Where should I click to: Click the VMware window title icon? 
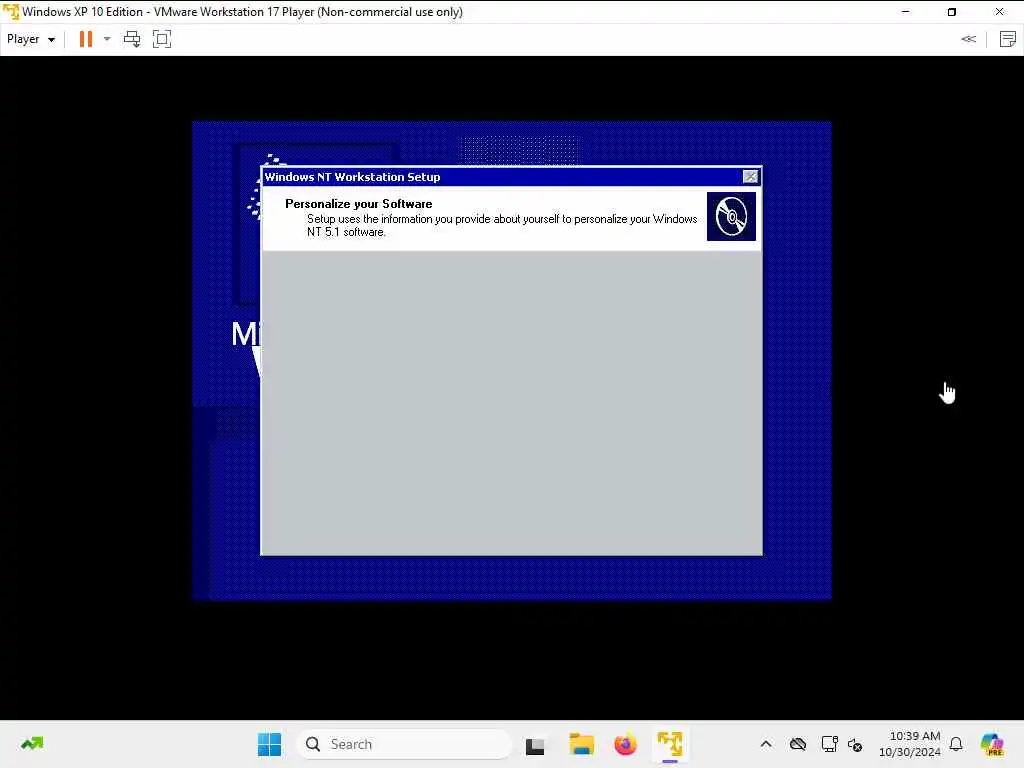point(11,12)
